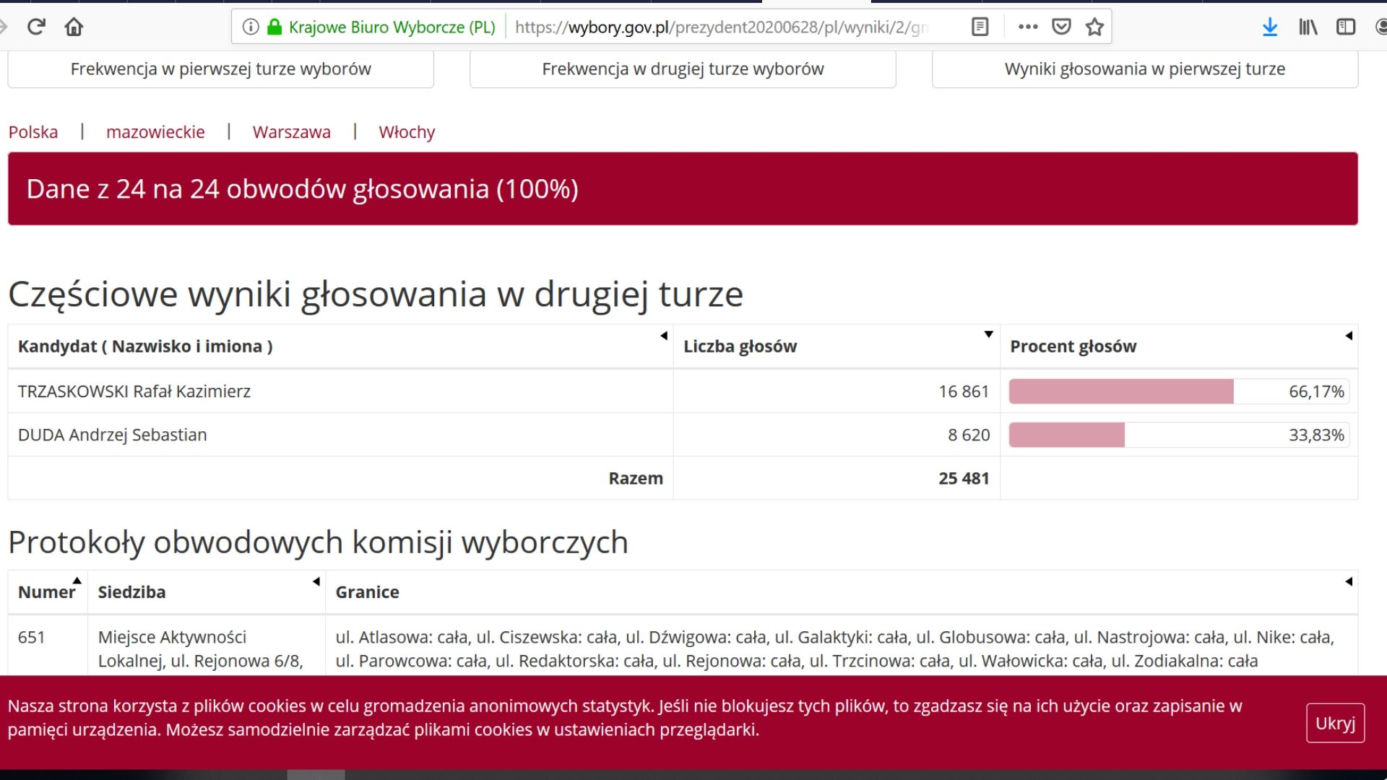1387x780 pixels.
Task: Follow the Polska breadcrumb link
Action: pyautogui.click(x=33, y=132)
